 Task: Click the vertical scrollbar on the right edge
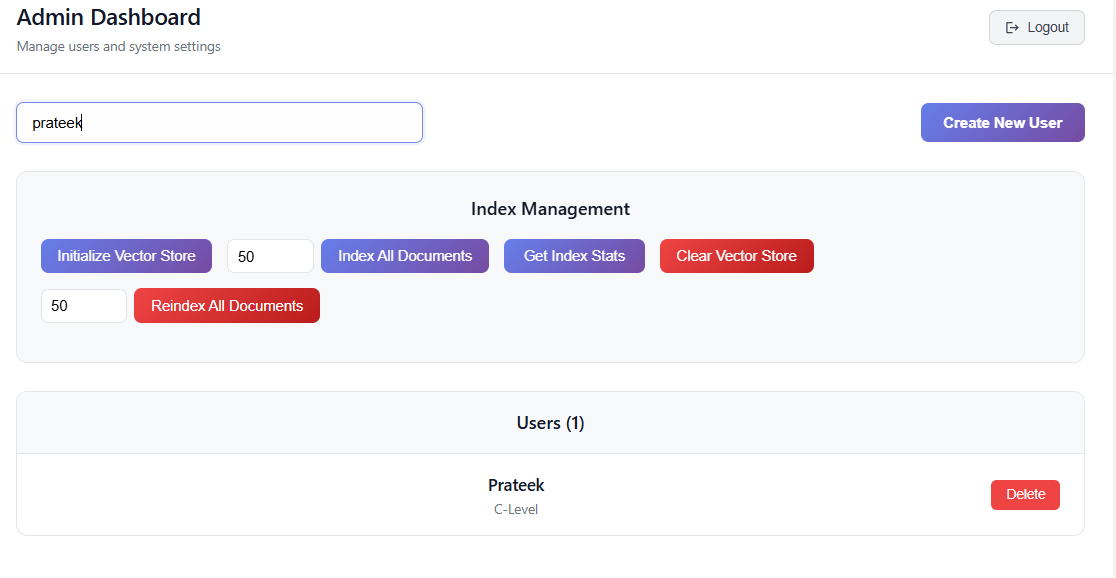click(x=1114, y=289)
